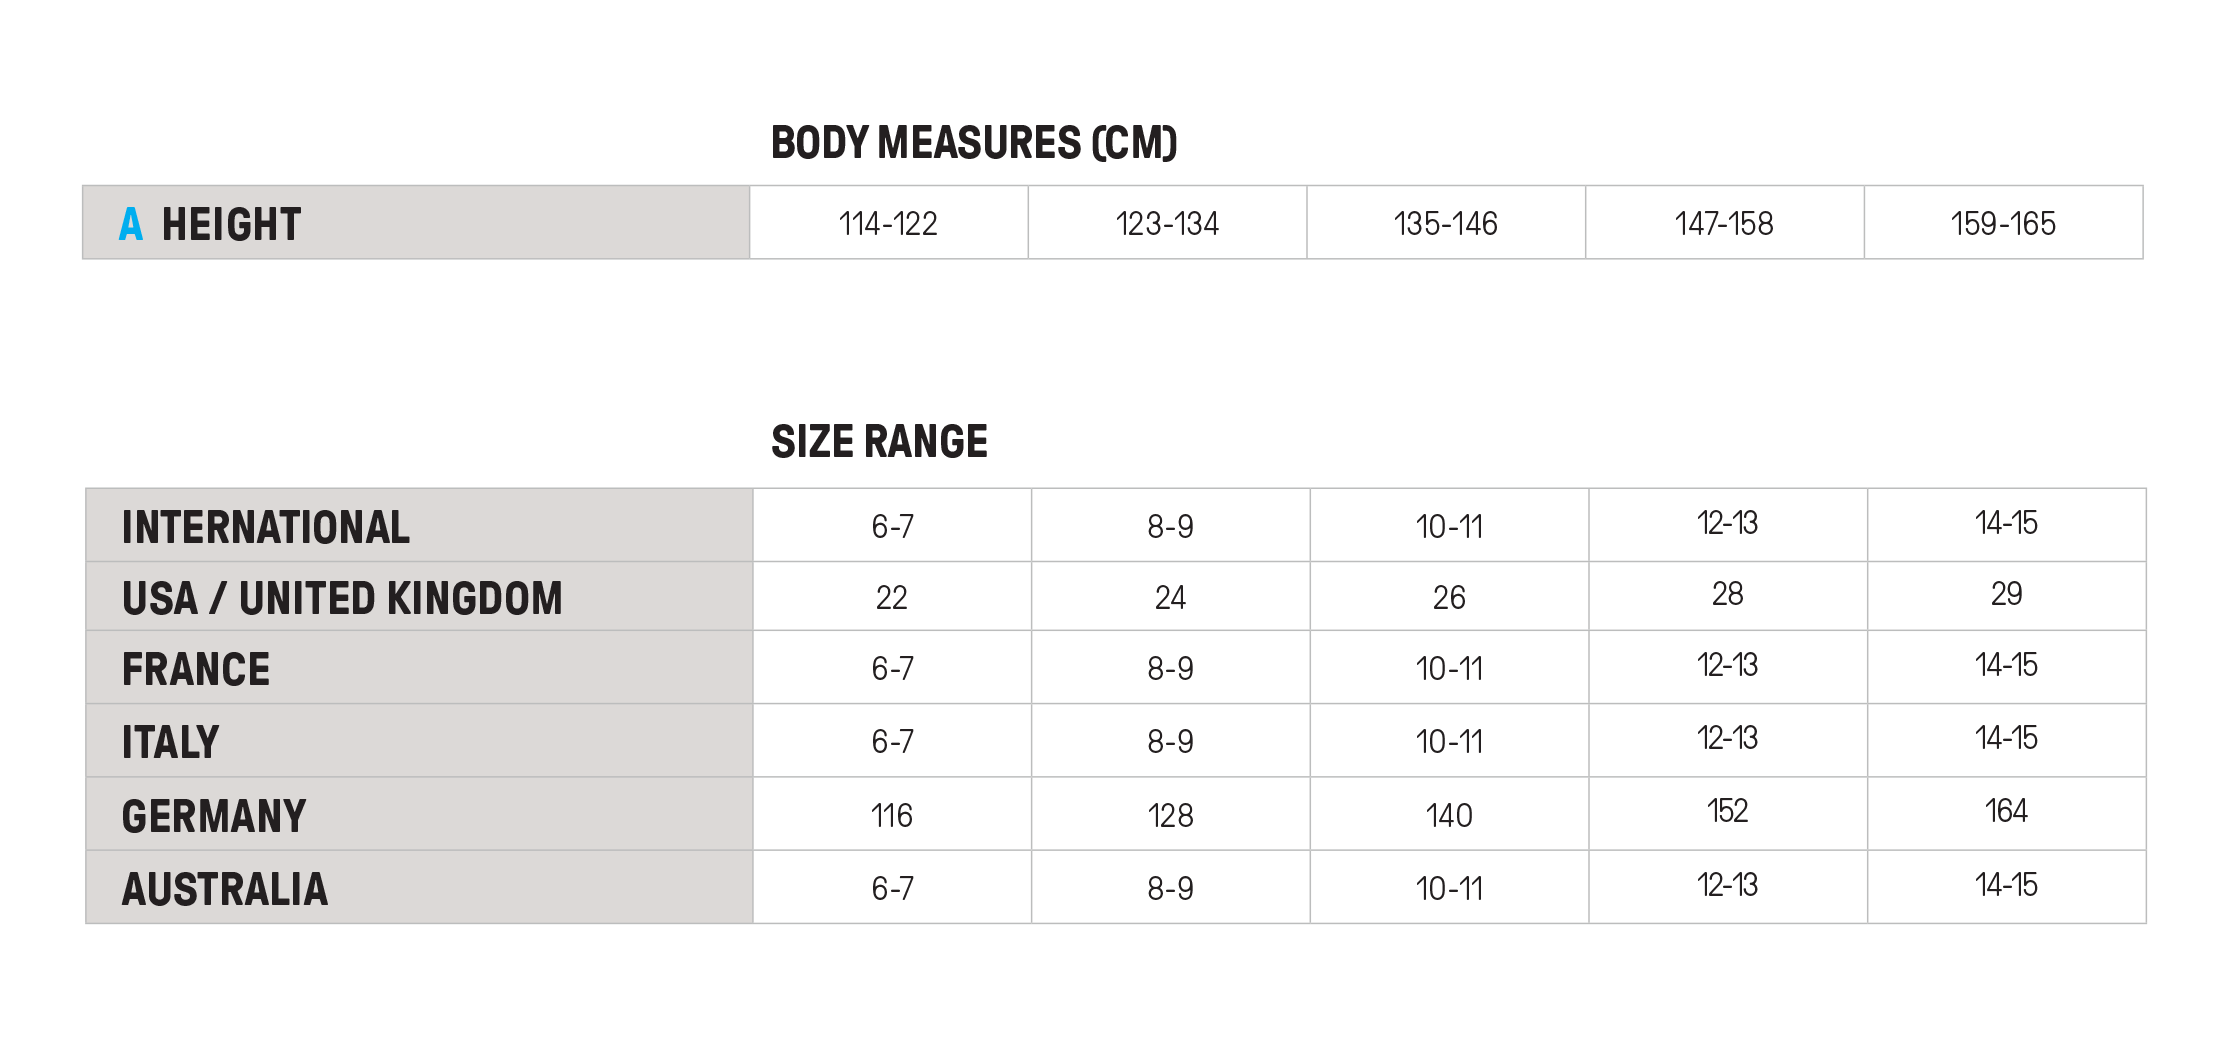Click the Australia 12-13 size cell

click(1727, 885)
